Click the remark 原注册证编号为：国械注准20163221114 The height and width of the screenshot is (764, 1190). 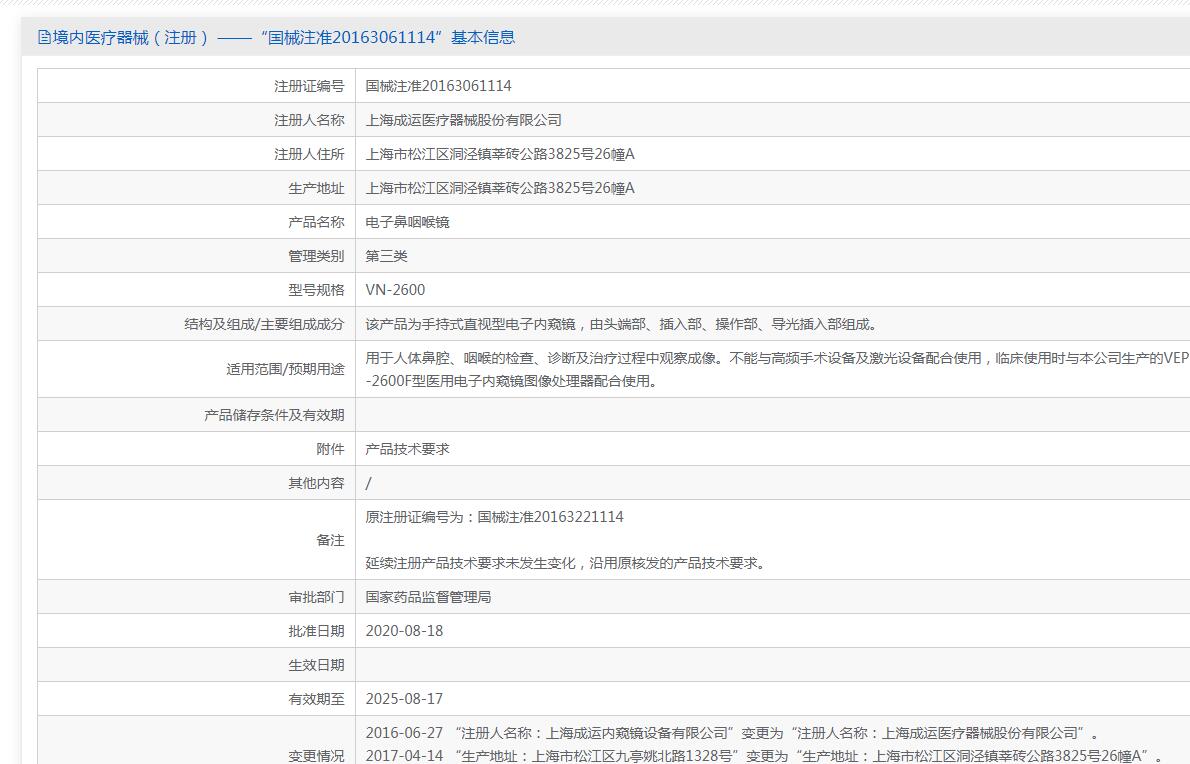(x=494, y=517)
